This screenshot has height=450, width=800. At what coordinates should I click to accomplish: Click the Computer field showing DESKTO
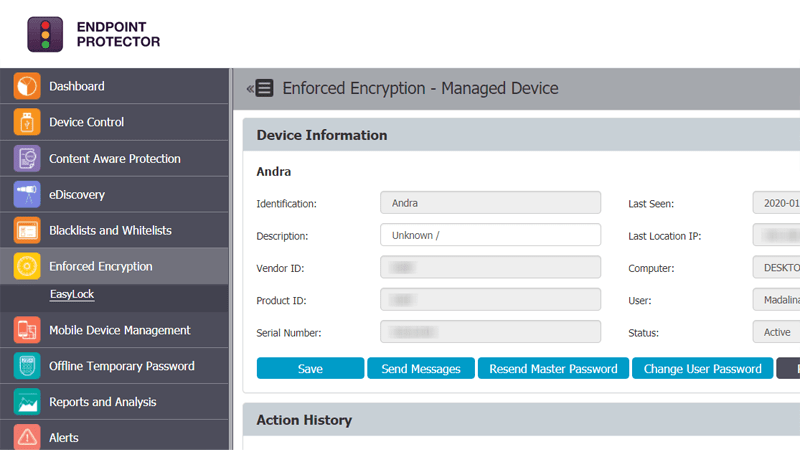click(x=777, y=267)
